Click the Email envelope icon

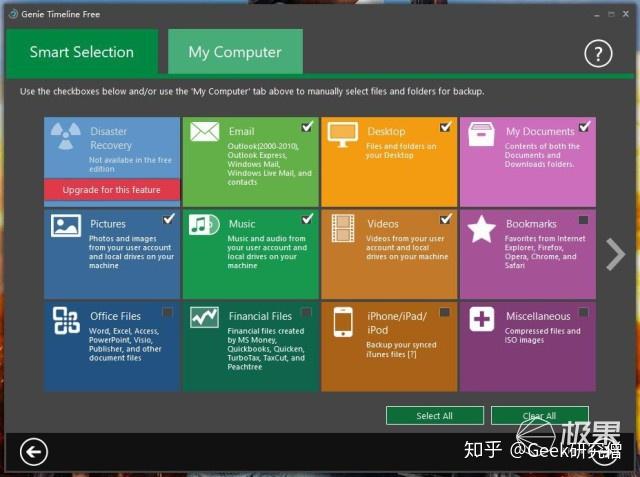[x=204, y=132]
